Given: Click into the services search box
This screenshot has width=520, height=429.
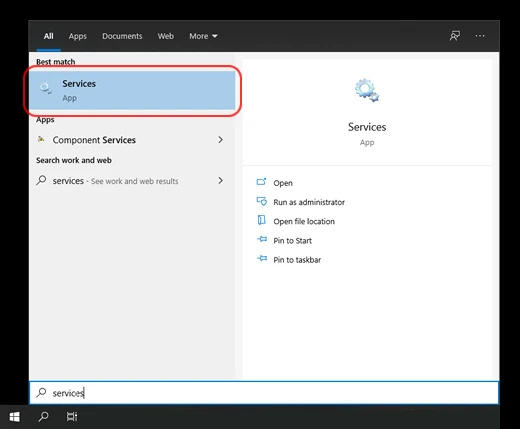Looking at the screenshot, I should click(x=264, y=393).
